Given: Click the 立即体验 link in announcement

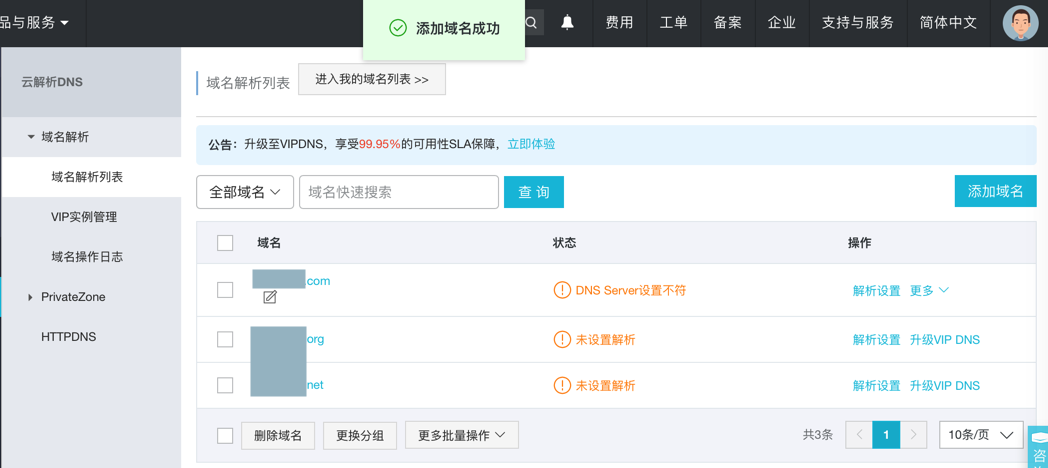Looking at the screenshot, I should [x=531, y=144].
